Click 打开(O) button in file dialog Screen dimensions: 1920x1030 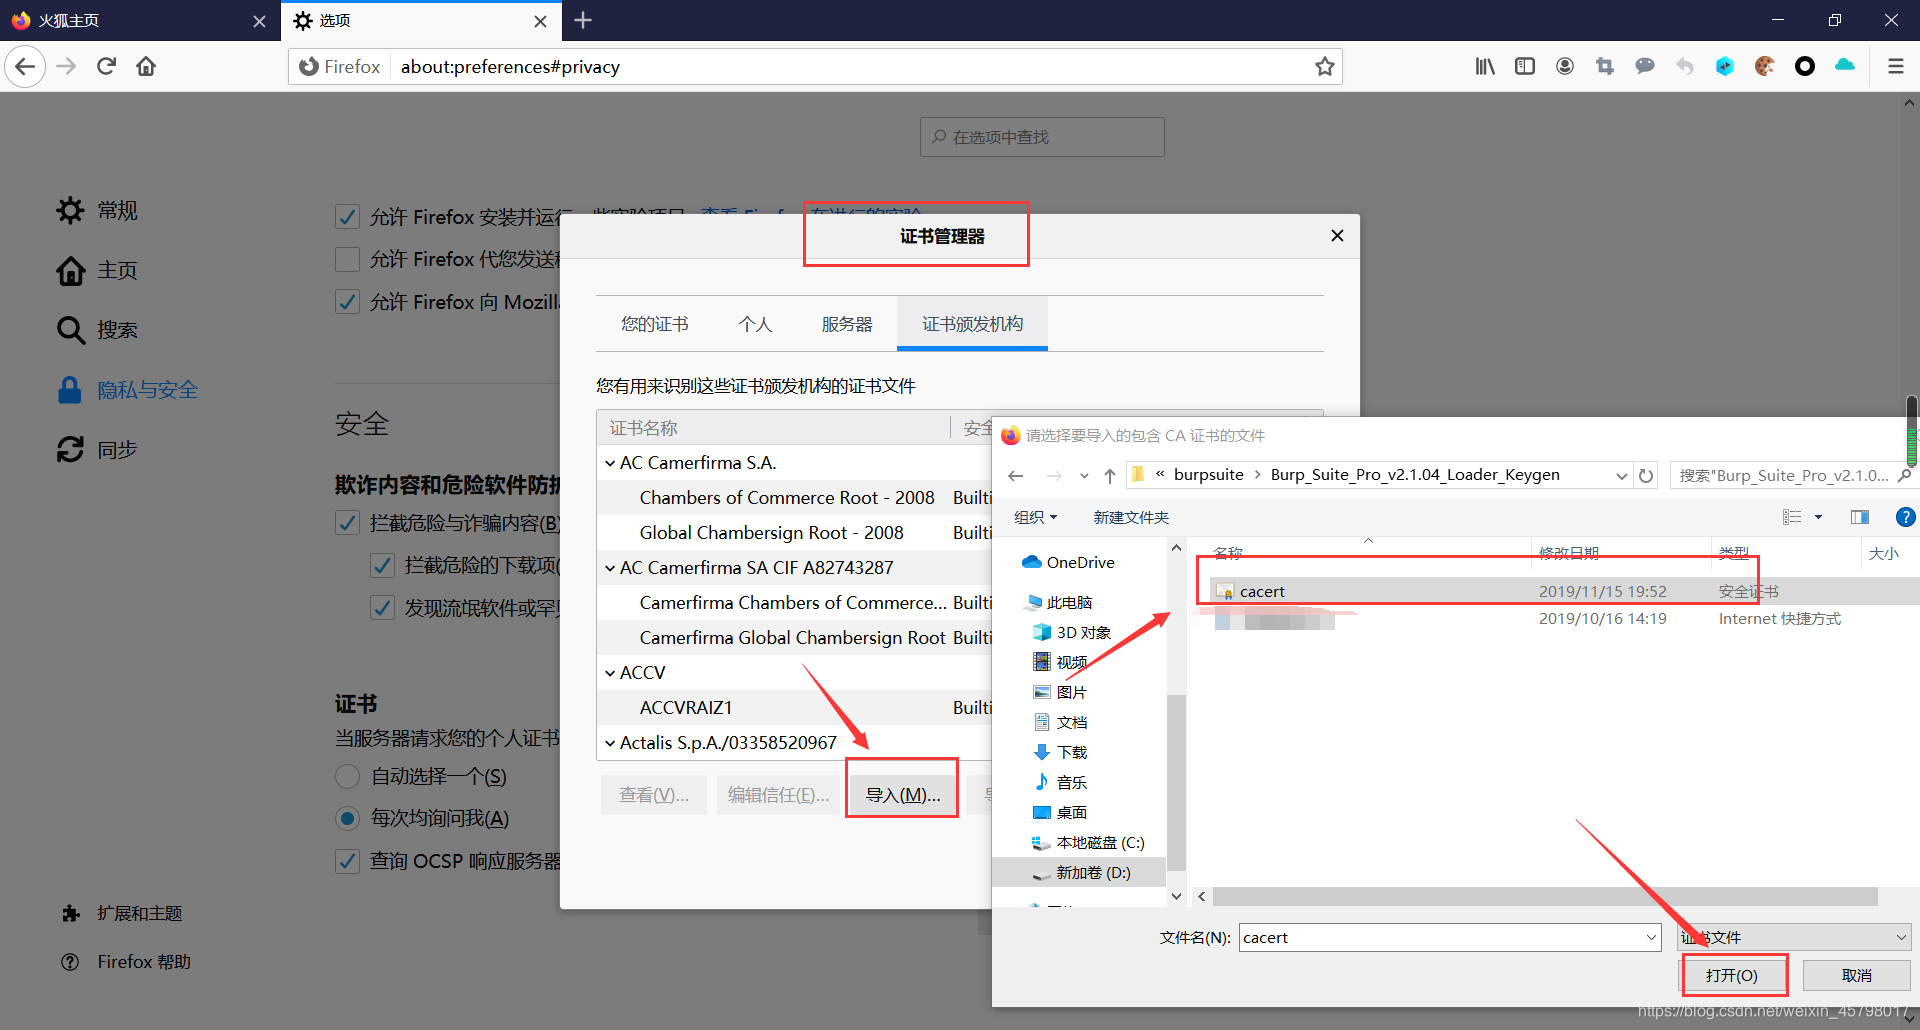[1732, 975]
